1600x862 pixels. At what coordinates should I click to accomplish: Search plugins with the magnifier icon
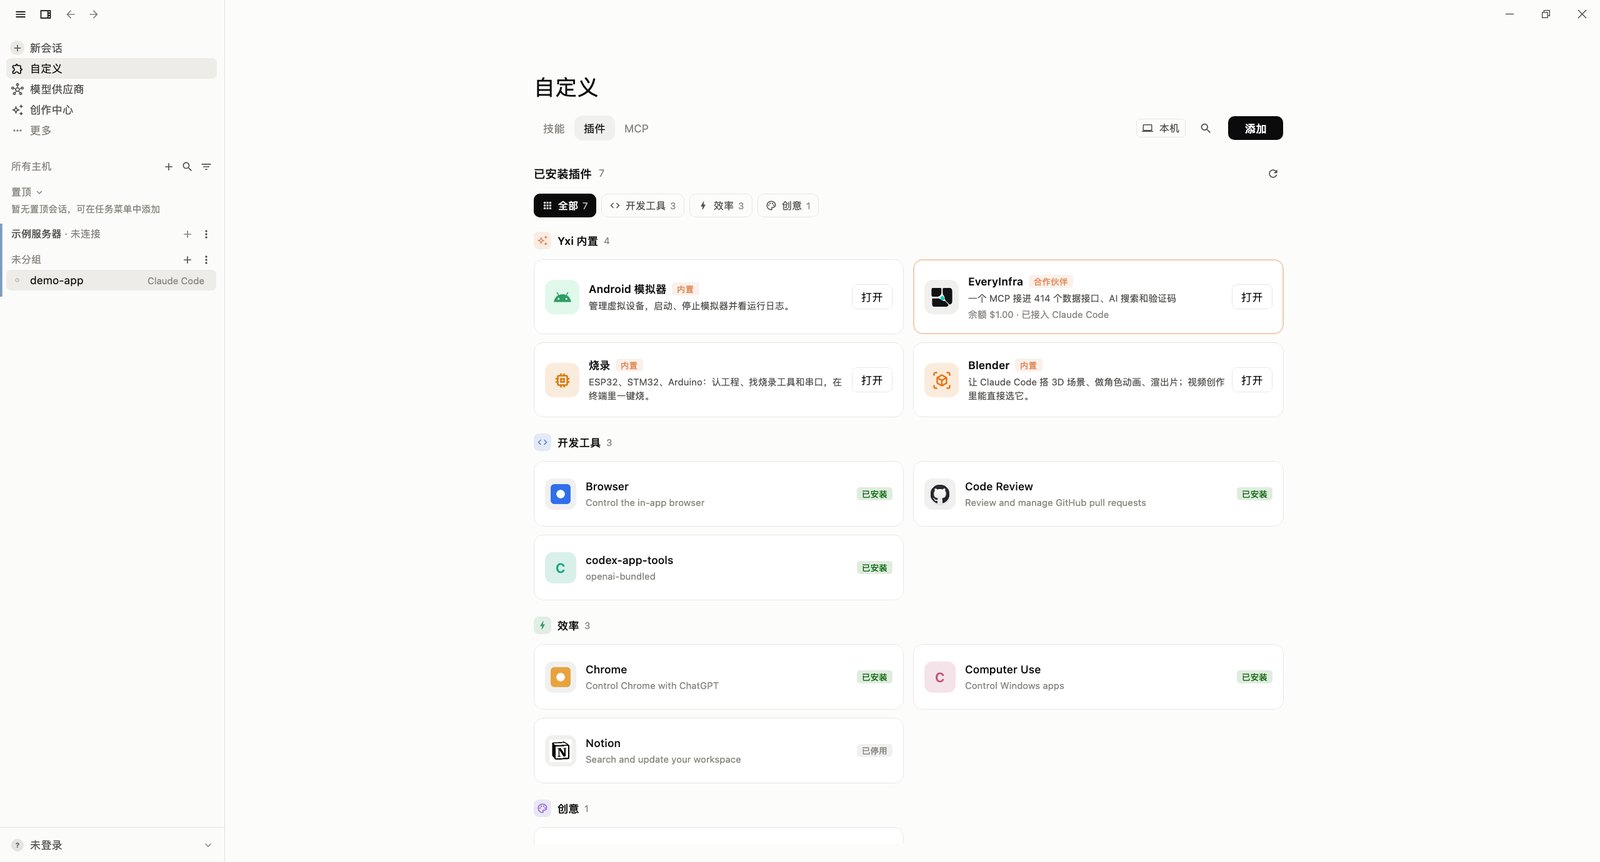pyautogui.click(x=1206, y=128)
